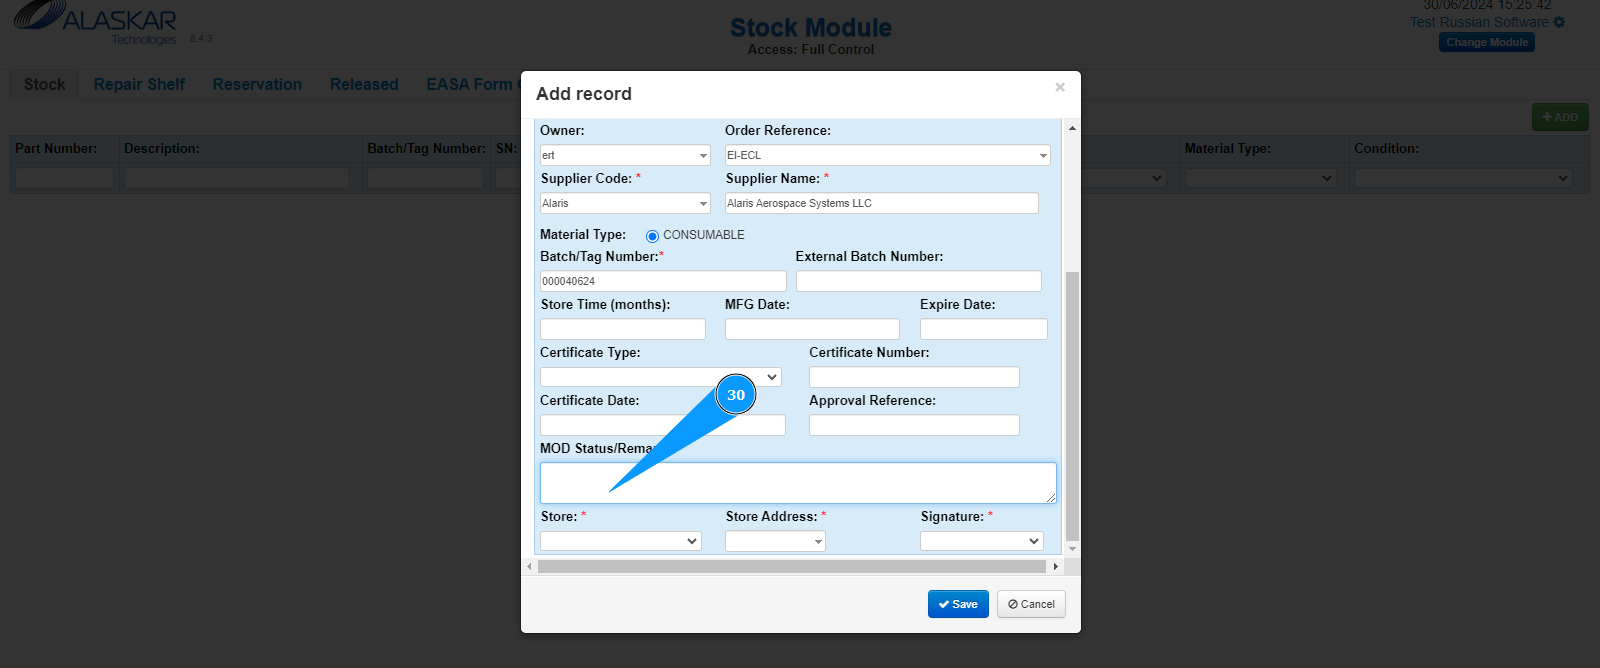The width and height of the screenshot is (1600, 668).
Task: Click the Batch/Tag Number field
Action: coord(663,281)
